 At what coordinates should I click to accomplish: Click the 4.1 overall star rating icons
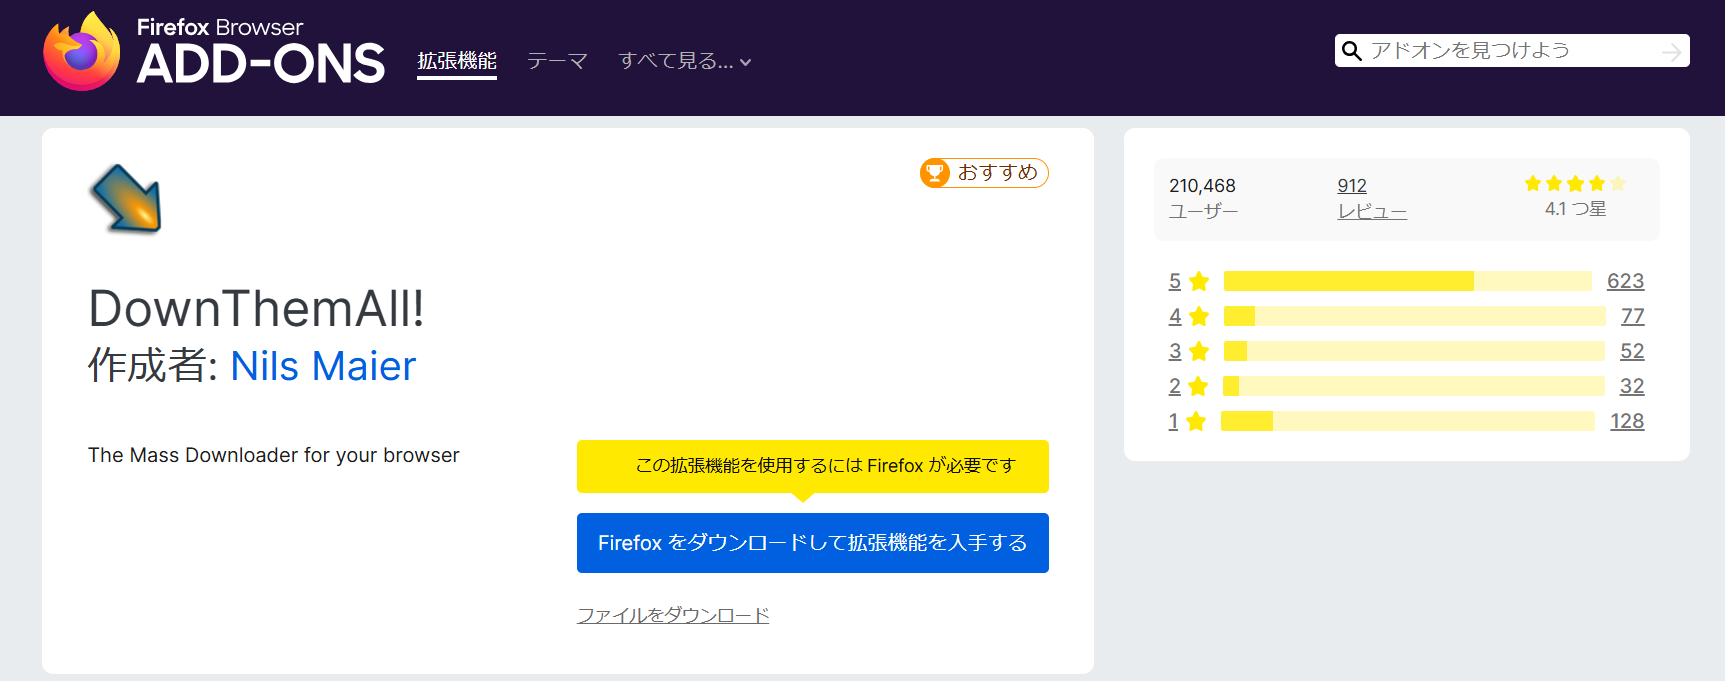pos(1575,183)
